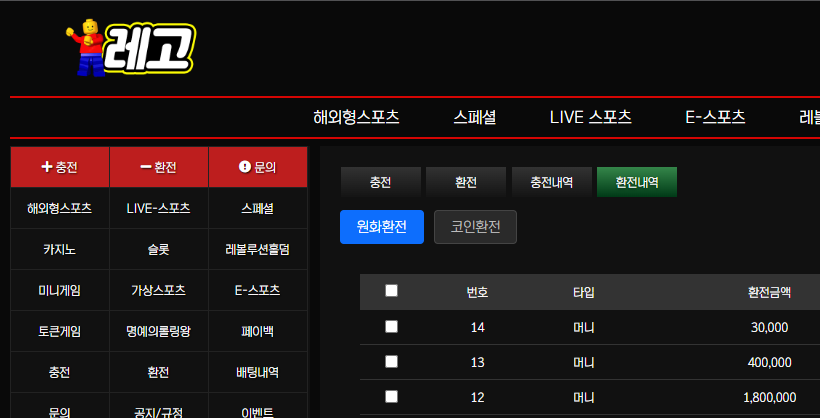Open LIVE 스포츠 in the top navigation
The height and width of the screenshot is (418, 820).
coord(590,118)
